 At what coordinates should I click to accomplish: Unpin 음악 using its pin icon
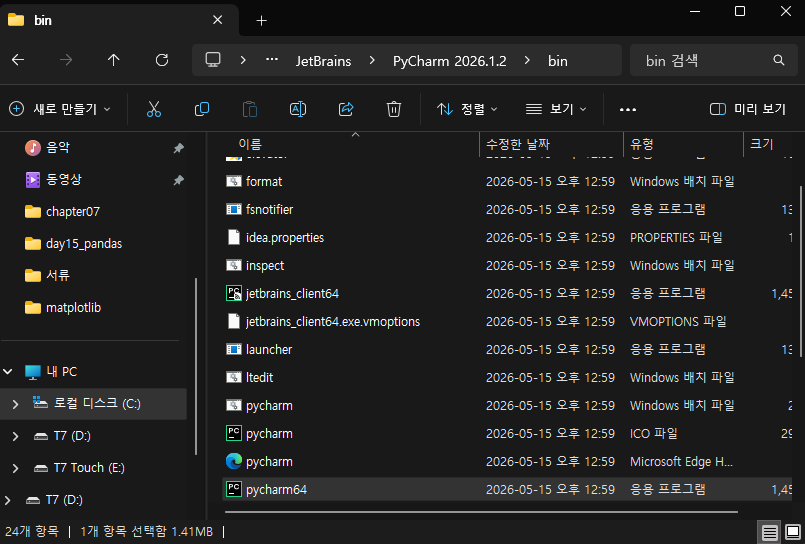[178, 148]
